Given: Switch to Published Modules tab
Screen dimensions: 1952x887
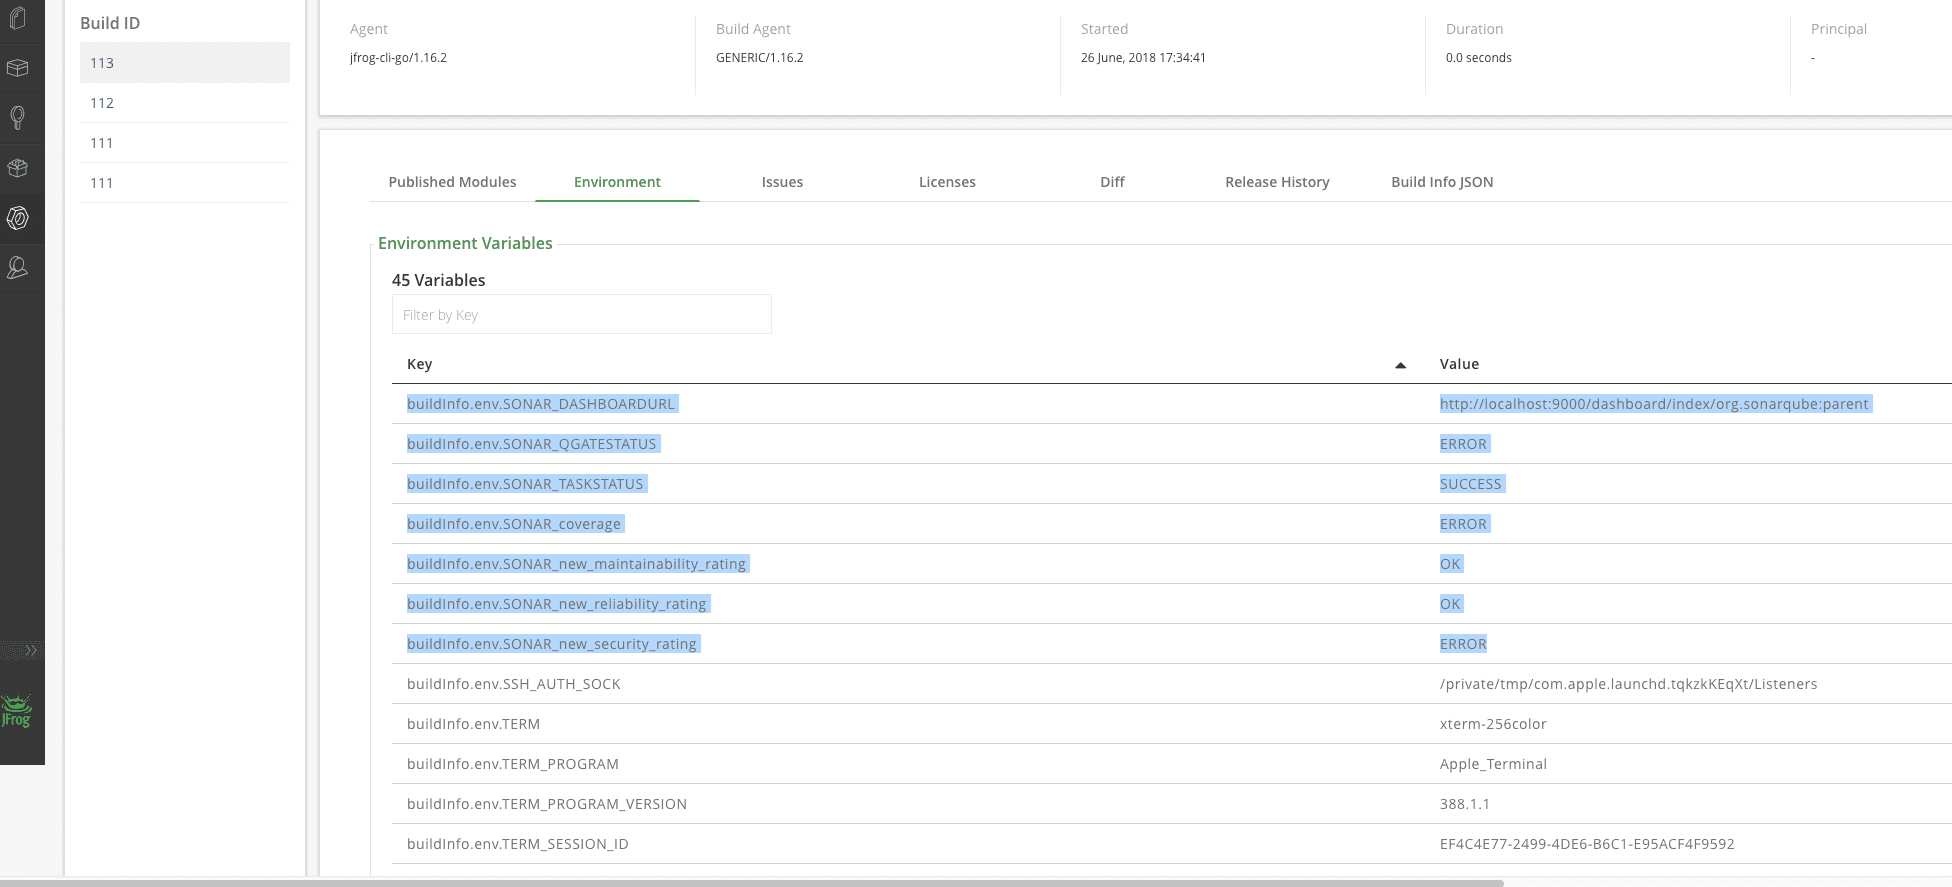Looking at the screenshot, I should pos(452,182).
